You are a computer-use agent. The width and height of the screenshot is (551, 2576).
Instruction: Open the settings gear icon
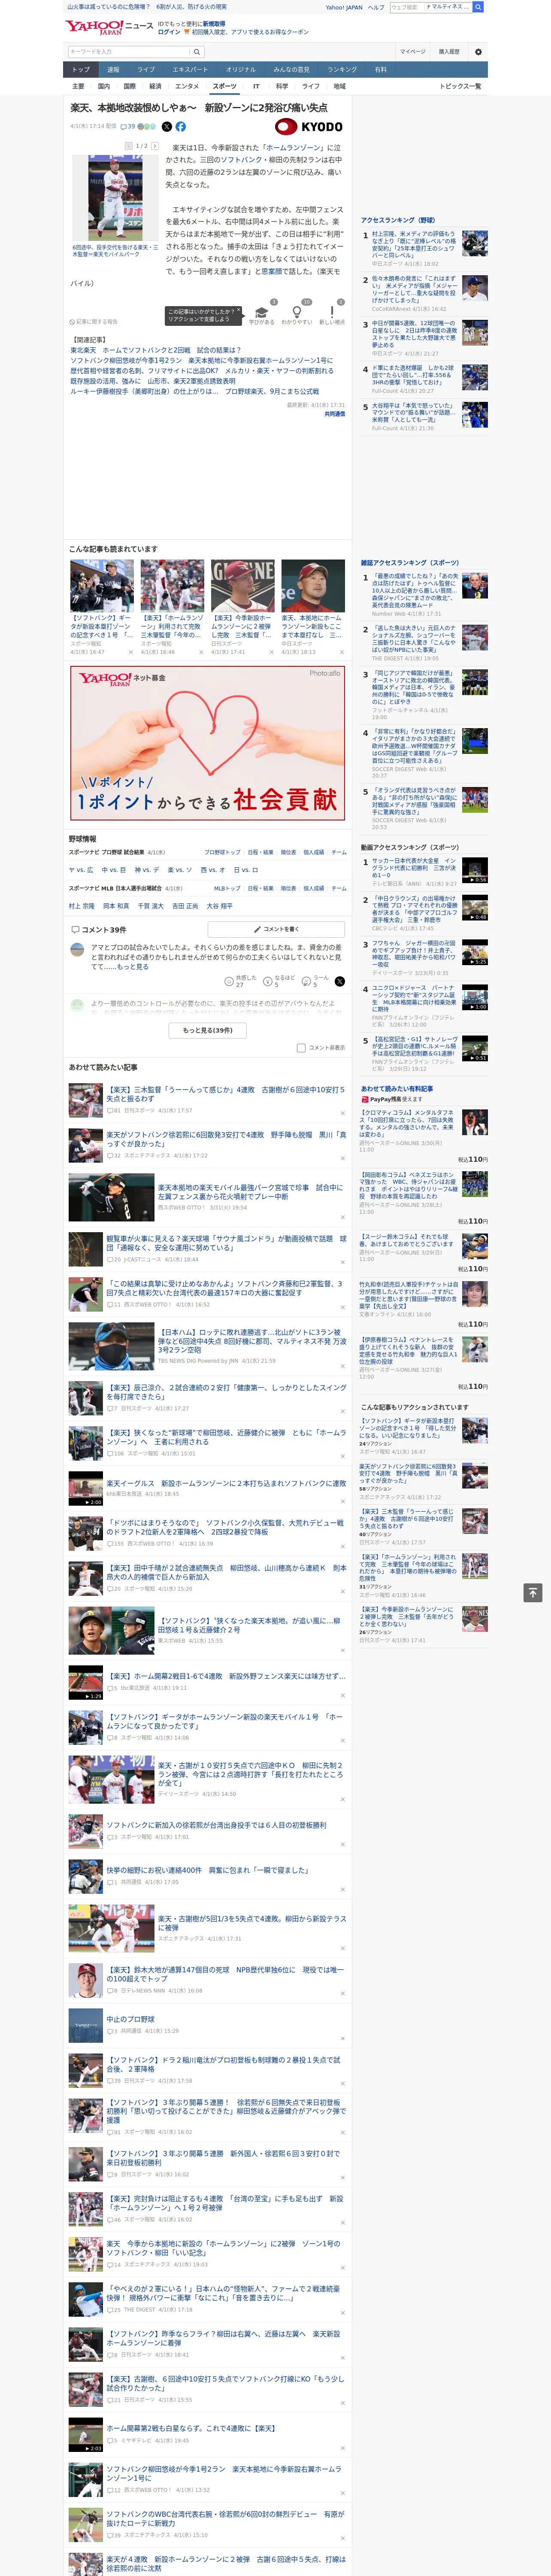(x=478, y=51)
